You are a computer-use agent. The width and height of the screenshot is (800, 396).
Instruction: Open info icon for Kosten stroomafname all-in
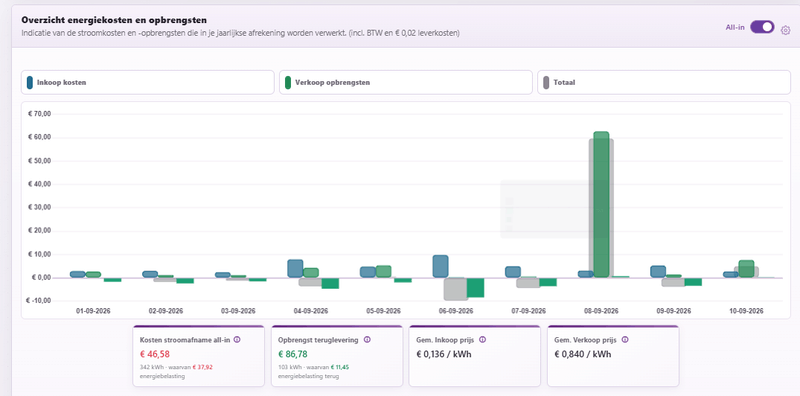click(x=237, y=339)
